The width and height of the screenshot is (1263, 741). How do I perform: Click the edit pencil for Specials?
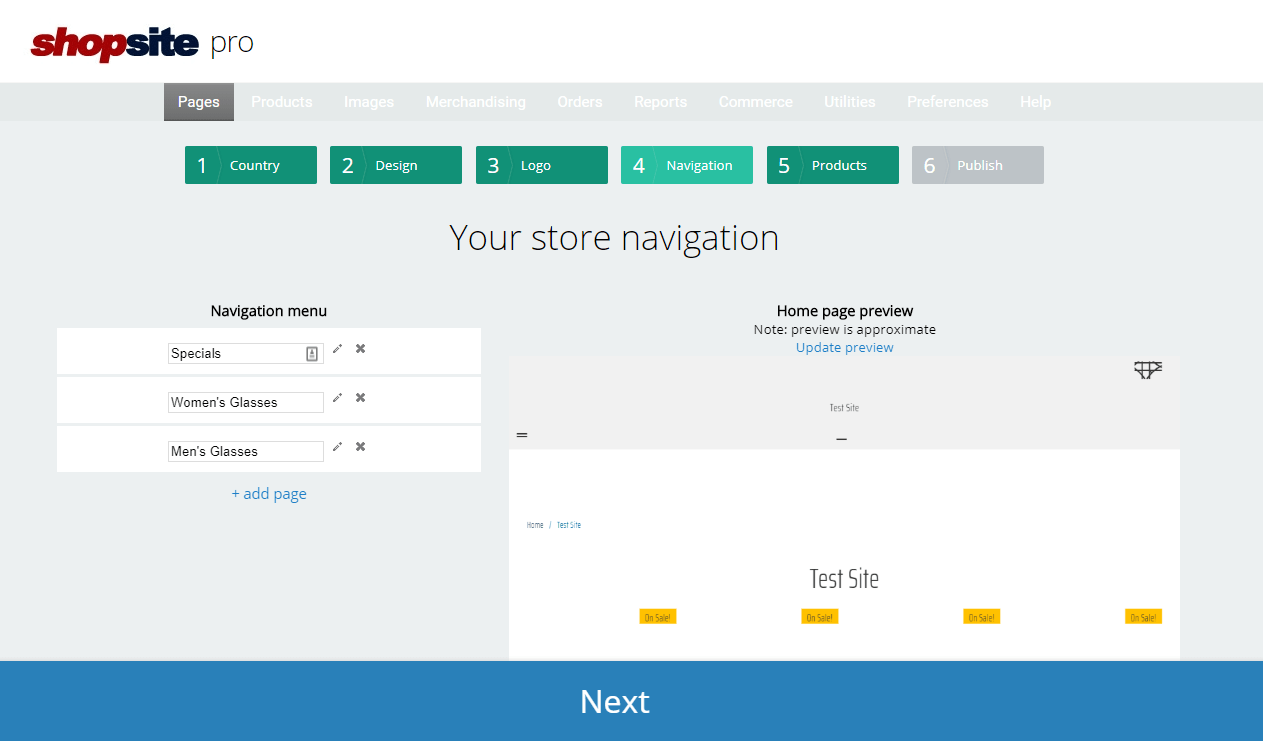coord(337,349)
